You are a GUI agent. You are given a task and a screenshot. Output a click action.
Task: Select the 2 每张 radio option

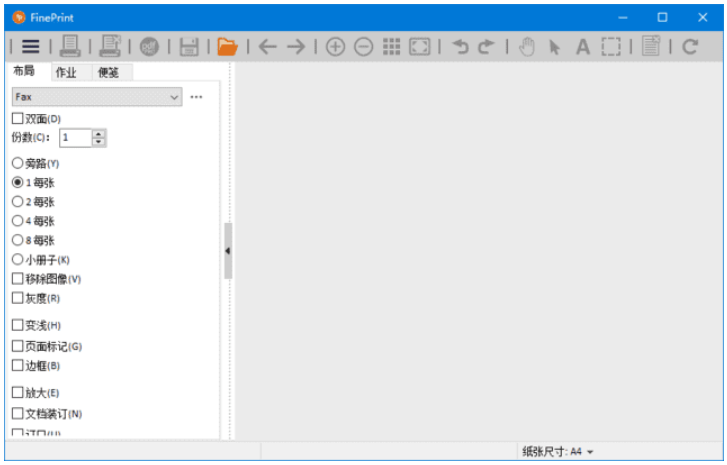[x=17, y=202]
